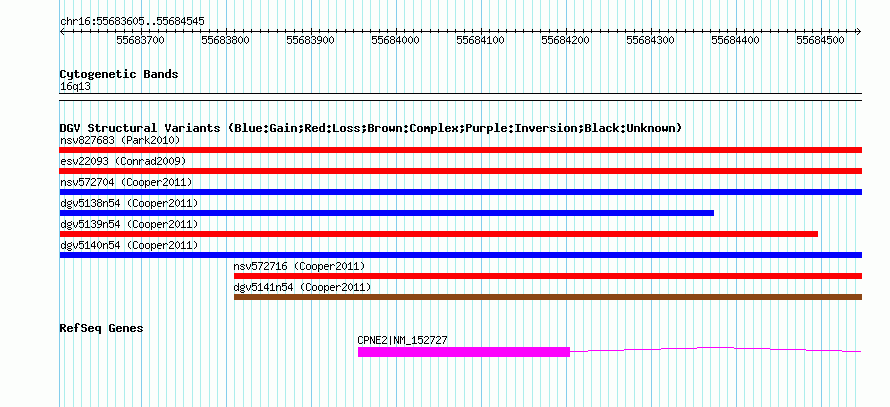The width and height of the screenshot is (890, 407).
Task: Click the 55684100 ruler tick label
Action: [481, 40]
